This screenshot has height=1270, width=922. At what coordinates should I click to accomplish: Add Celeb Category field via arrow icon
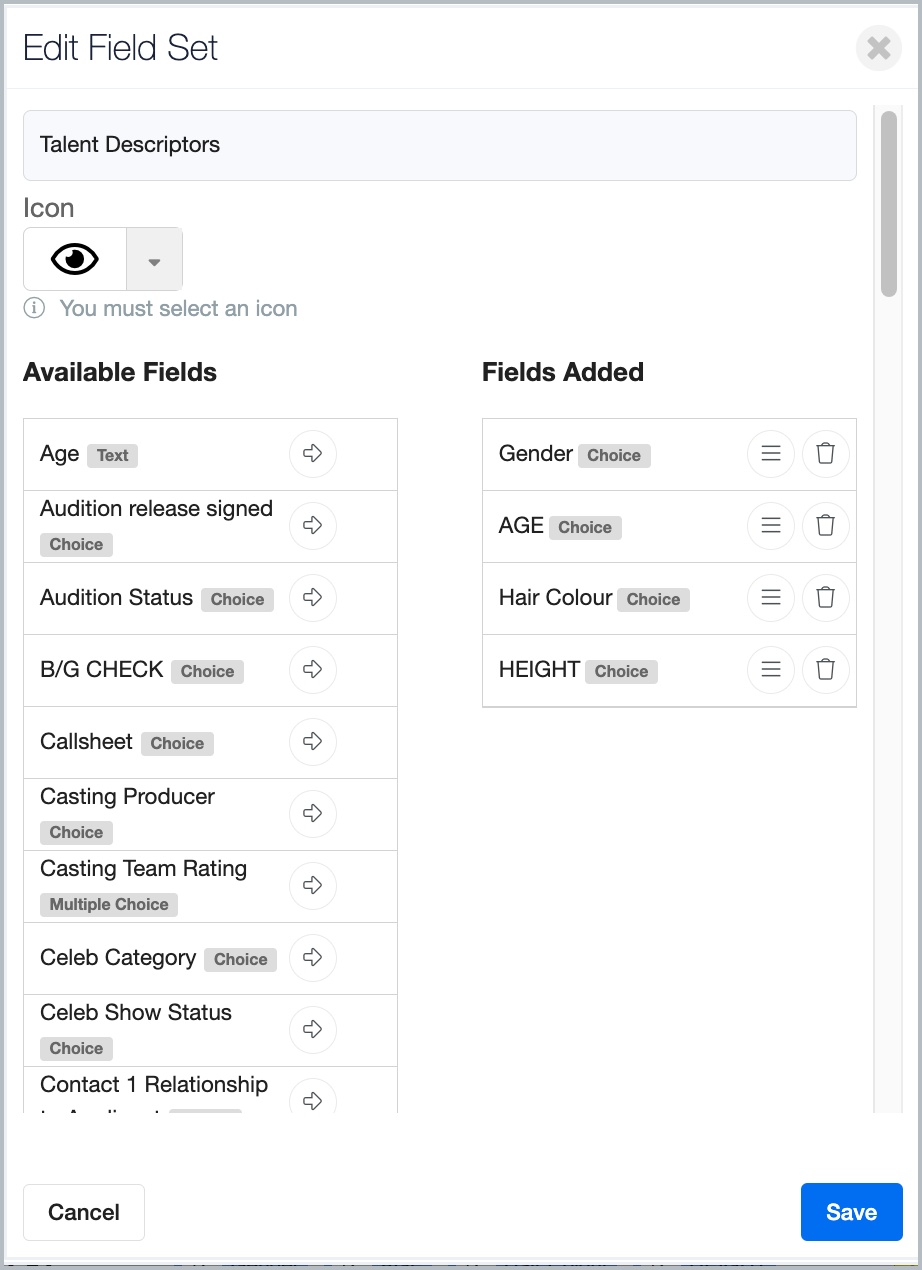click(x=313, y=958)
